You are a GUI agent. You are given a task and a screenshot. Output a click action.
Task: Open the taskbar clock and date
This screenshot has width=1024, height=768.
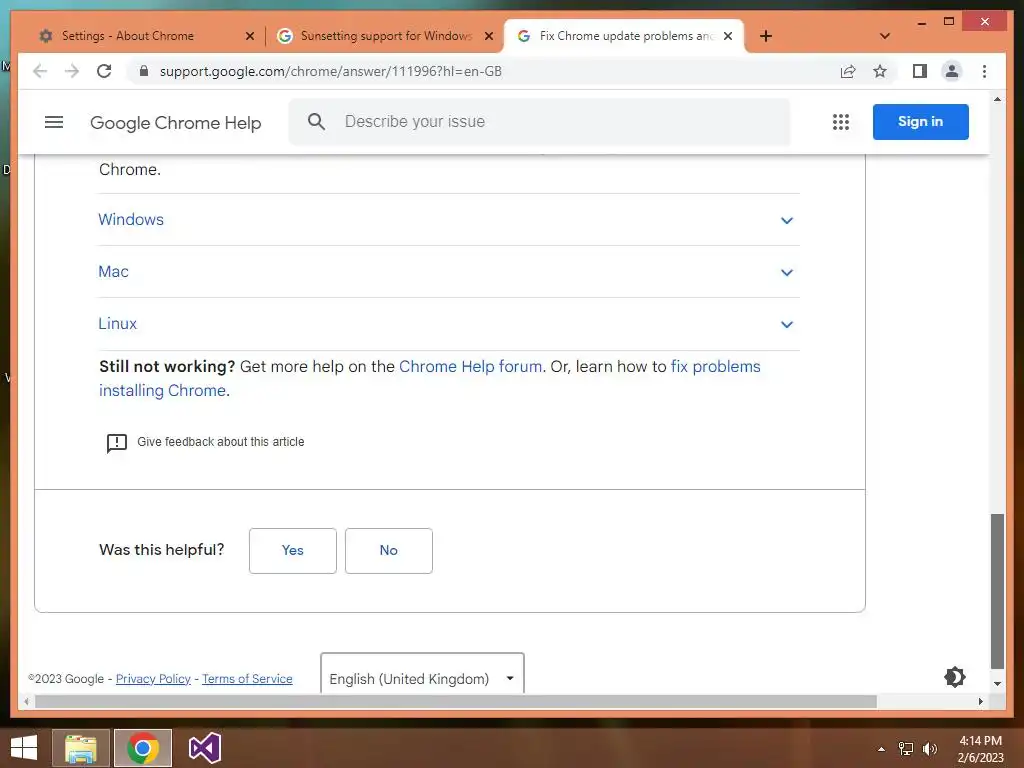point(980,749)
